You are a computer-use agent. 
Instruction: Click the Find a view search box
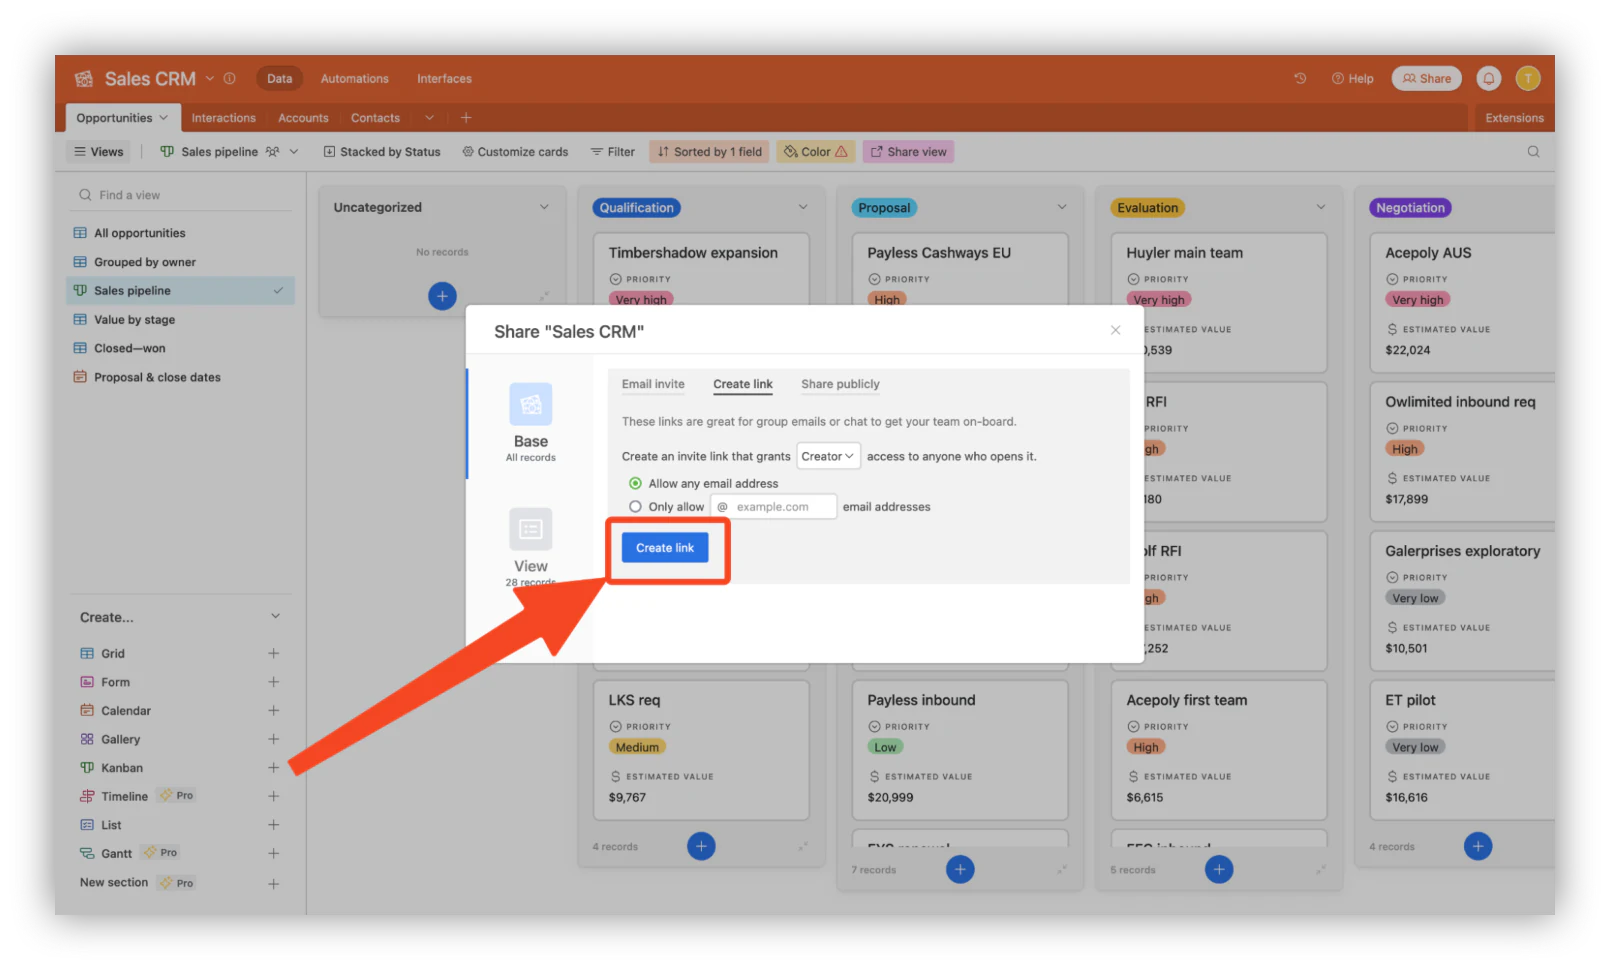tap(180, 195)
